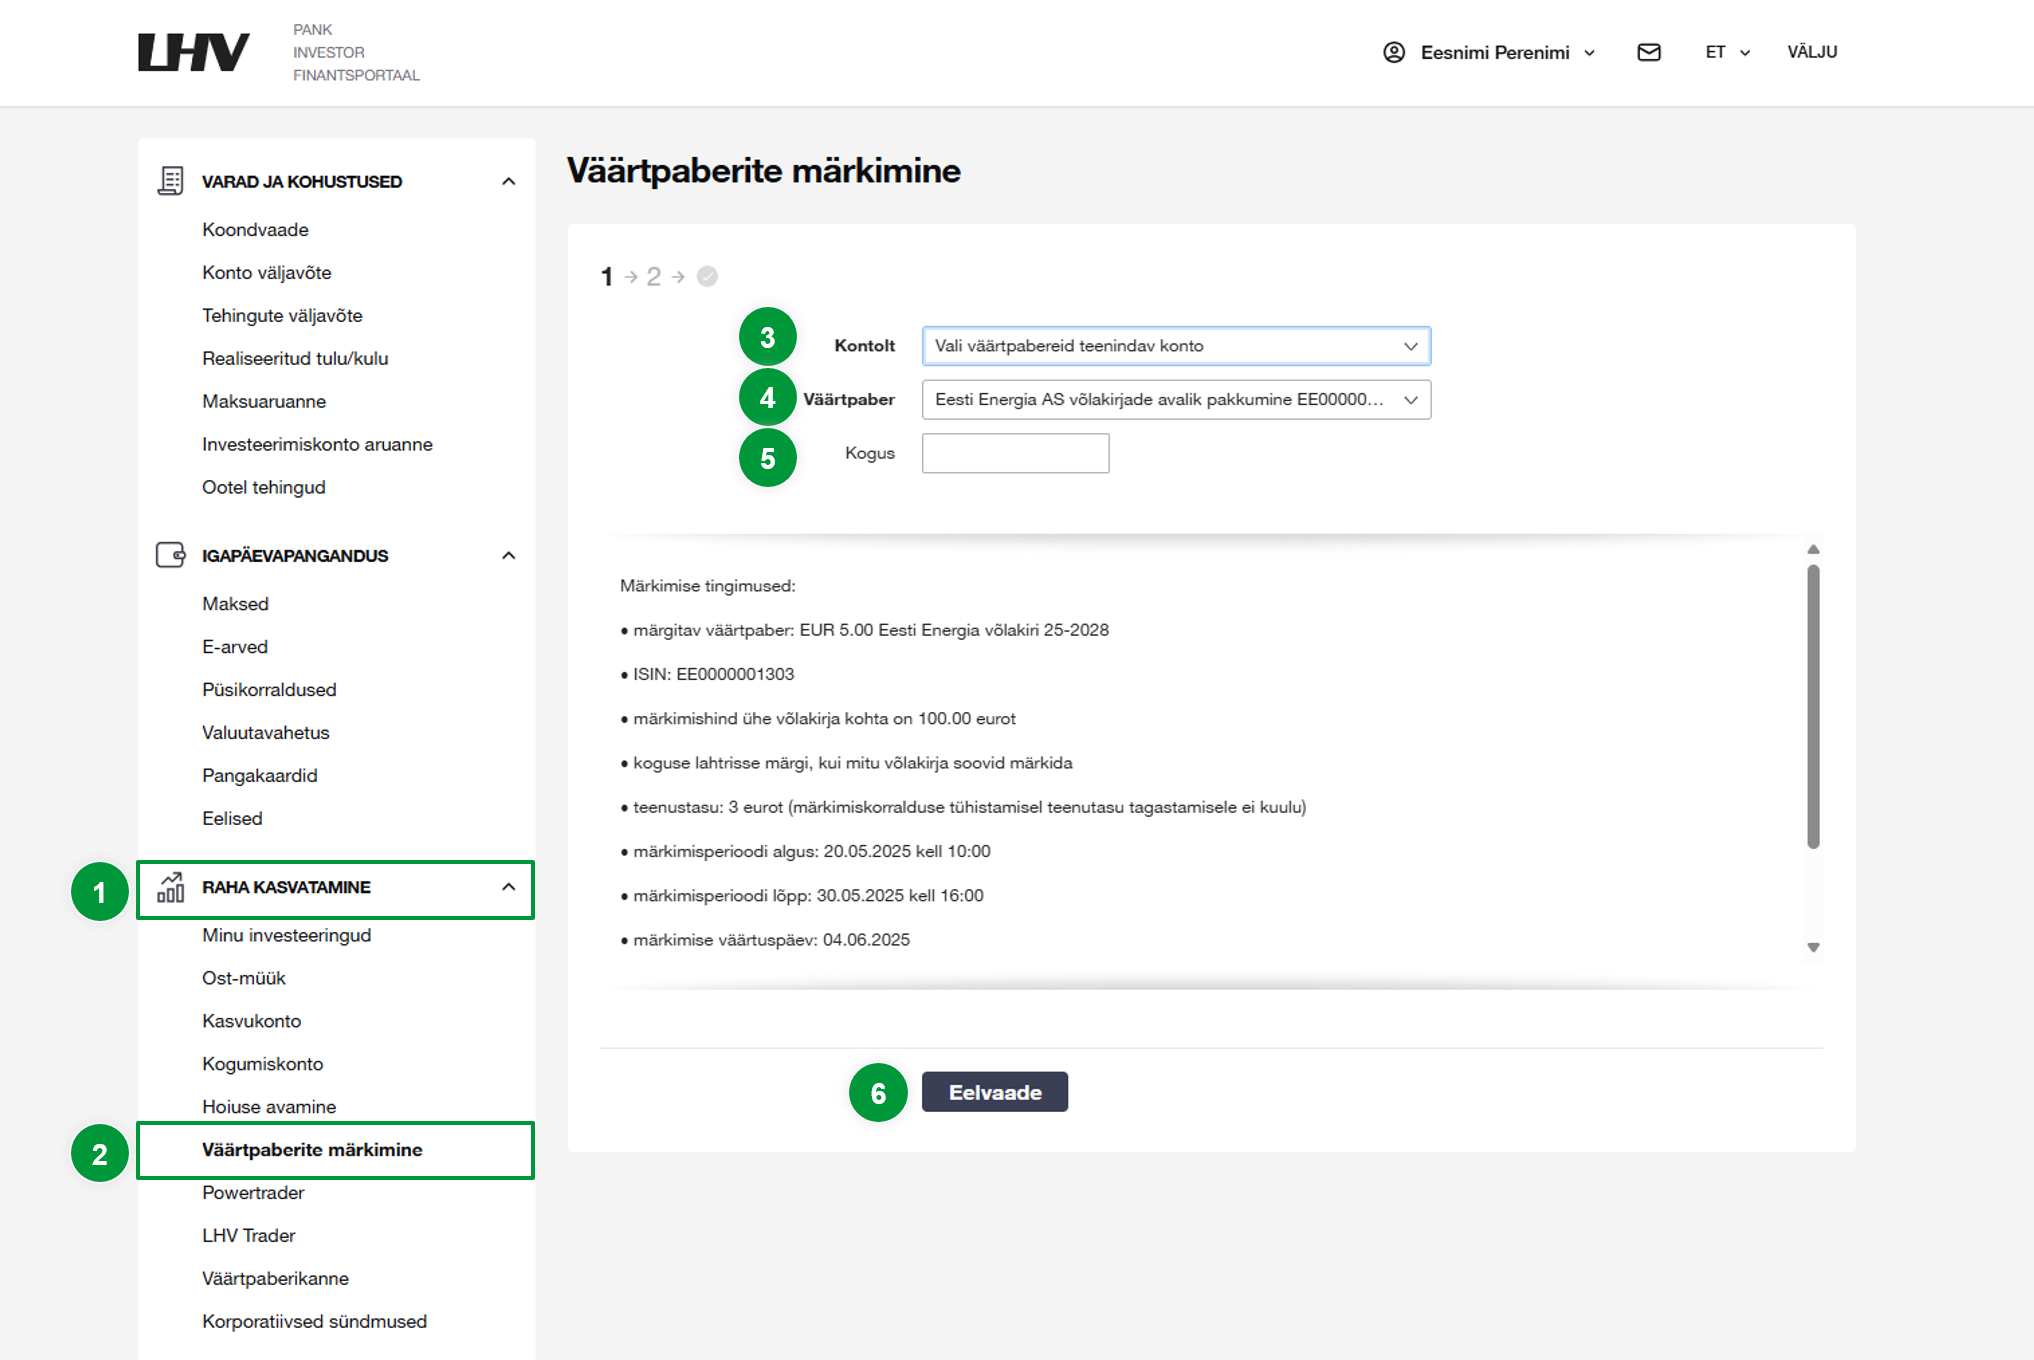This screenshot has height=1360, width=2034.
Task: Go to Ost-müük menu item
Action: [244, 978]
